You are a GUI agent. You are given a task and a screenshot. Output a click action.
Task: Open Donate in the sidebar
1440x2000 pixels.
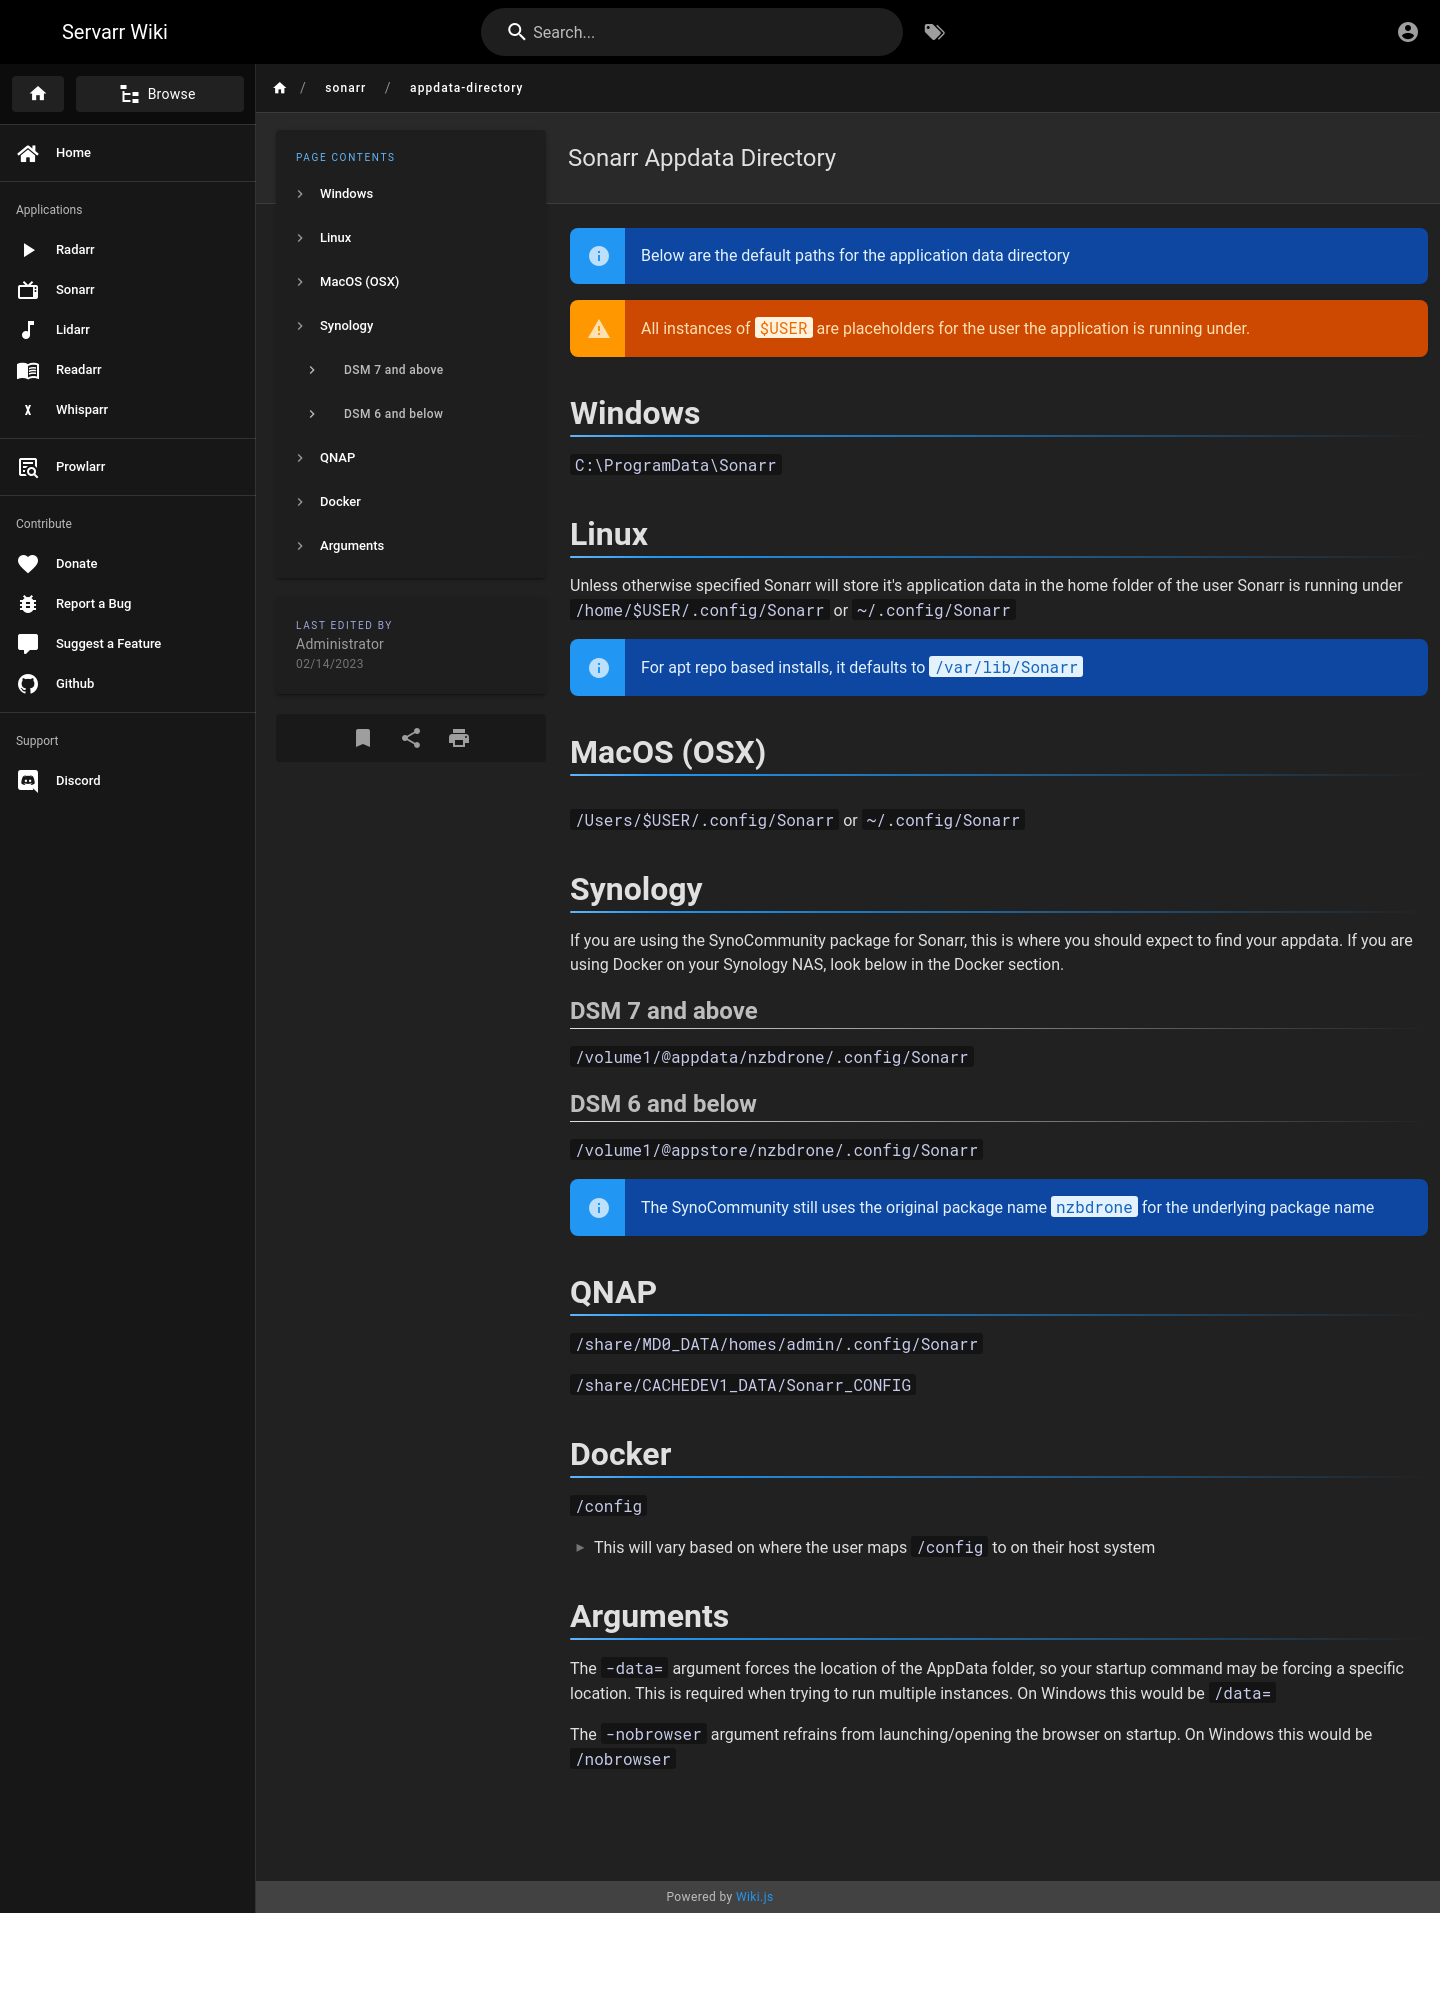point(127,564)
